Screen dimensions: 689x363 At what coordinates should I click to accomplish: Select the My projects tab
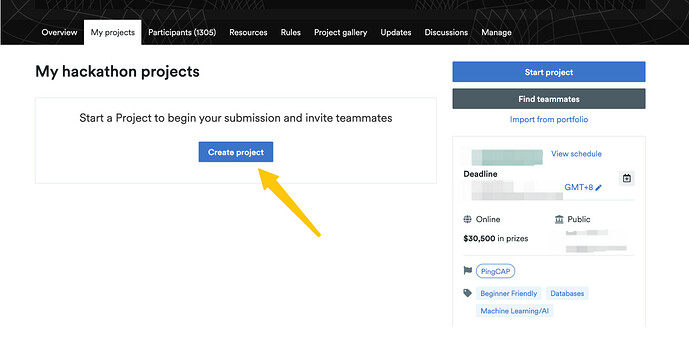[x=112, y=32]
